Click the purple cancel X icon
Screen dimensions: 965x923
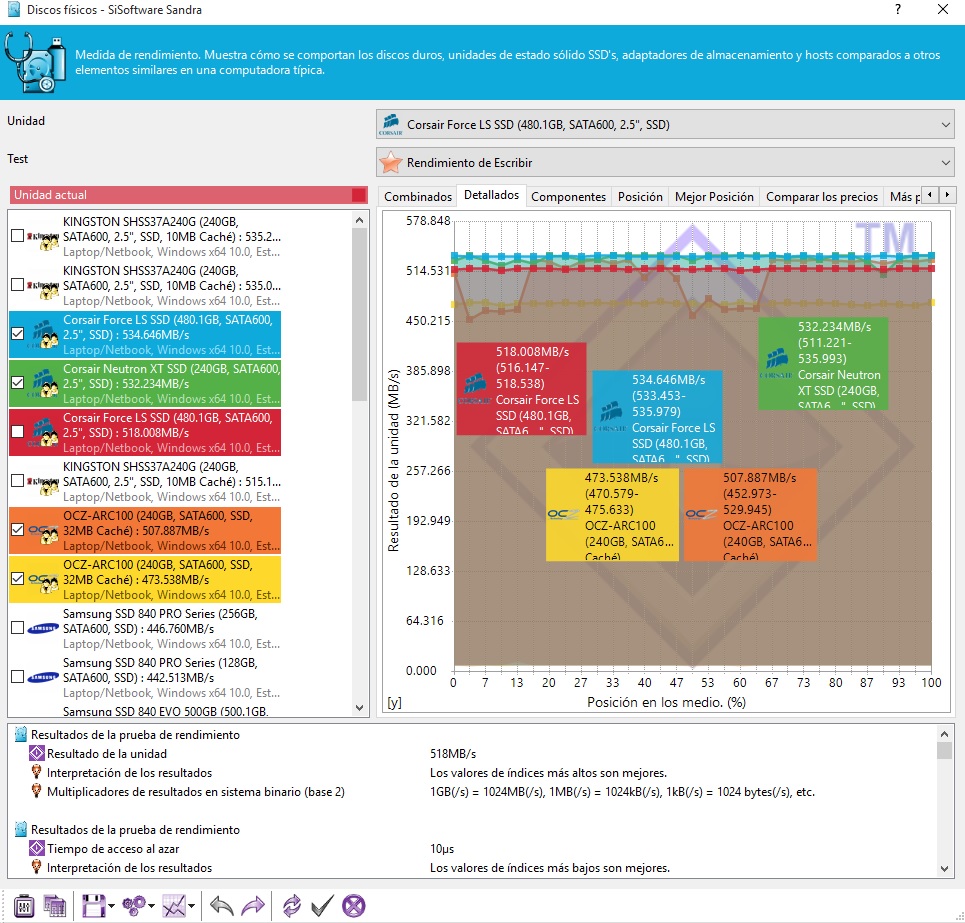coord(353,906)
